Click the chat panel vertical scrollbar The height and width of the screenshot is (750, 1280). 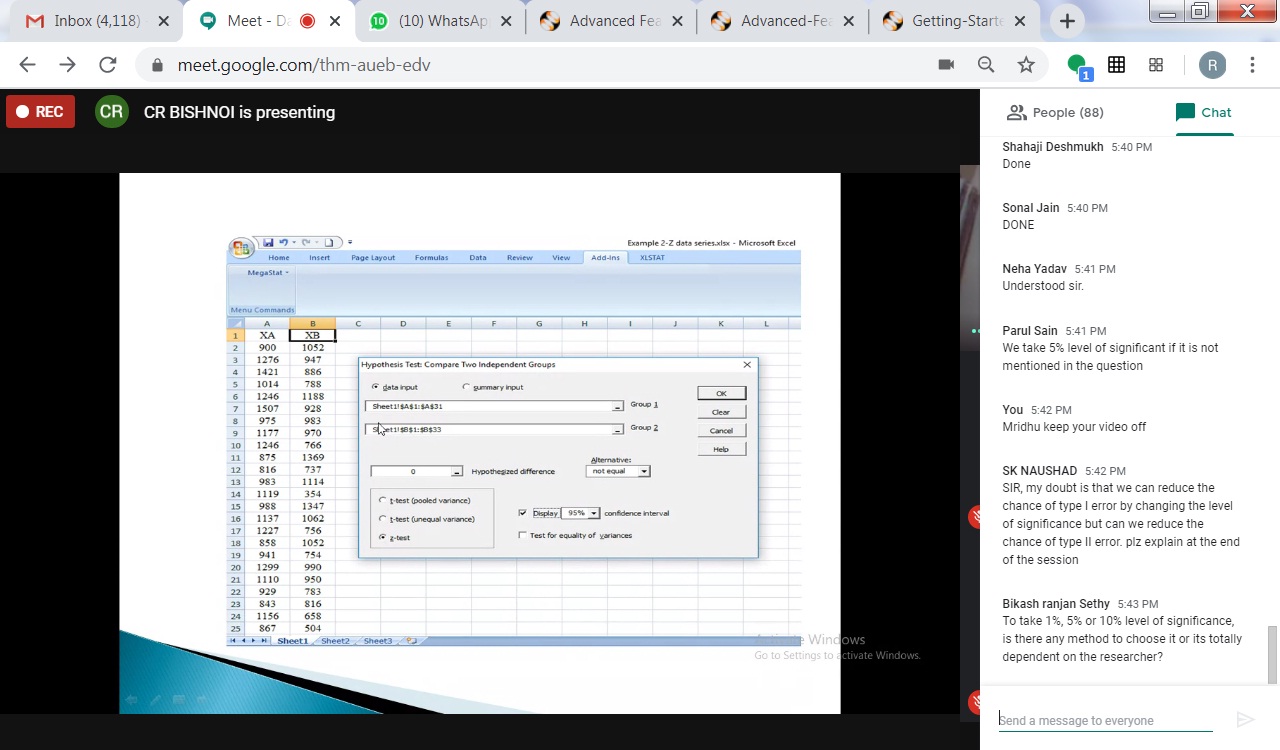(x=1273, y=655)
